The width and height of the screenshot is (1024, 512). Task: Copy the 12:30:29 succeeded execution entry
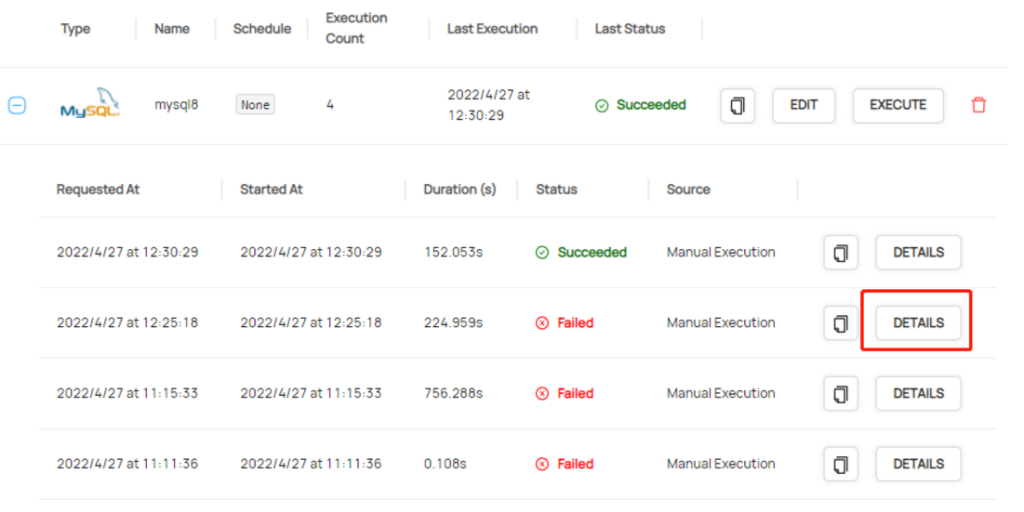(x=841, y=253)
